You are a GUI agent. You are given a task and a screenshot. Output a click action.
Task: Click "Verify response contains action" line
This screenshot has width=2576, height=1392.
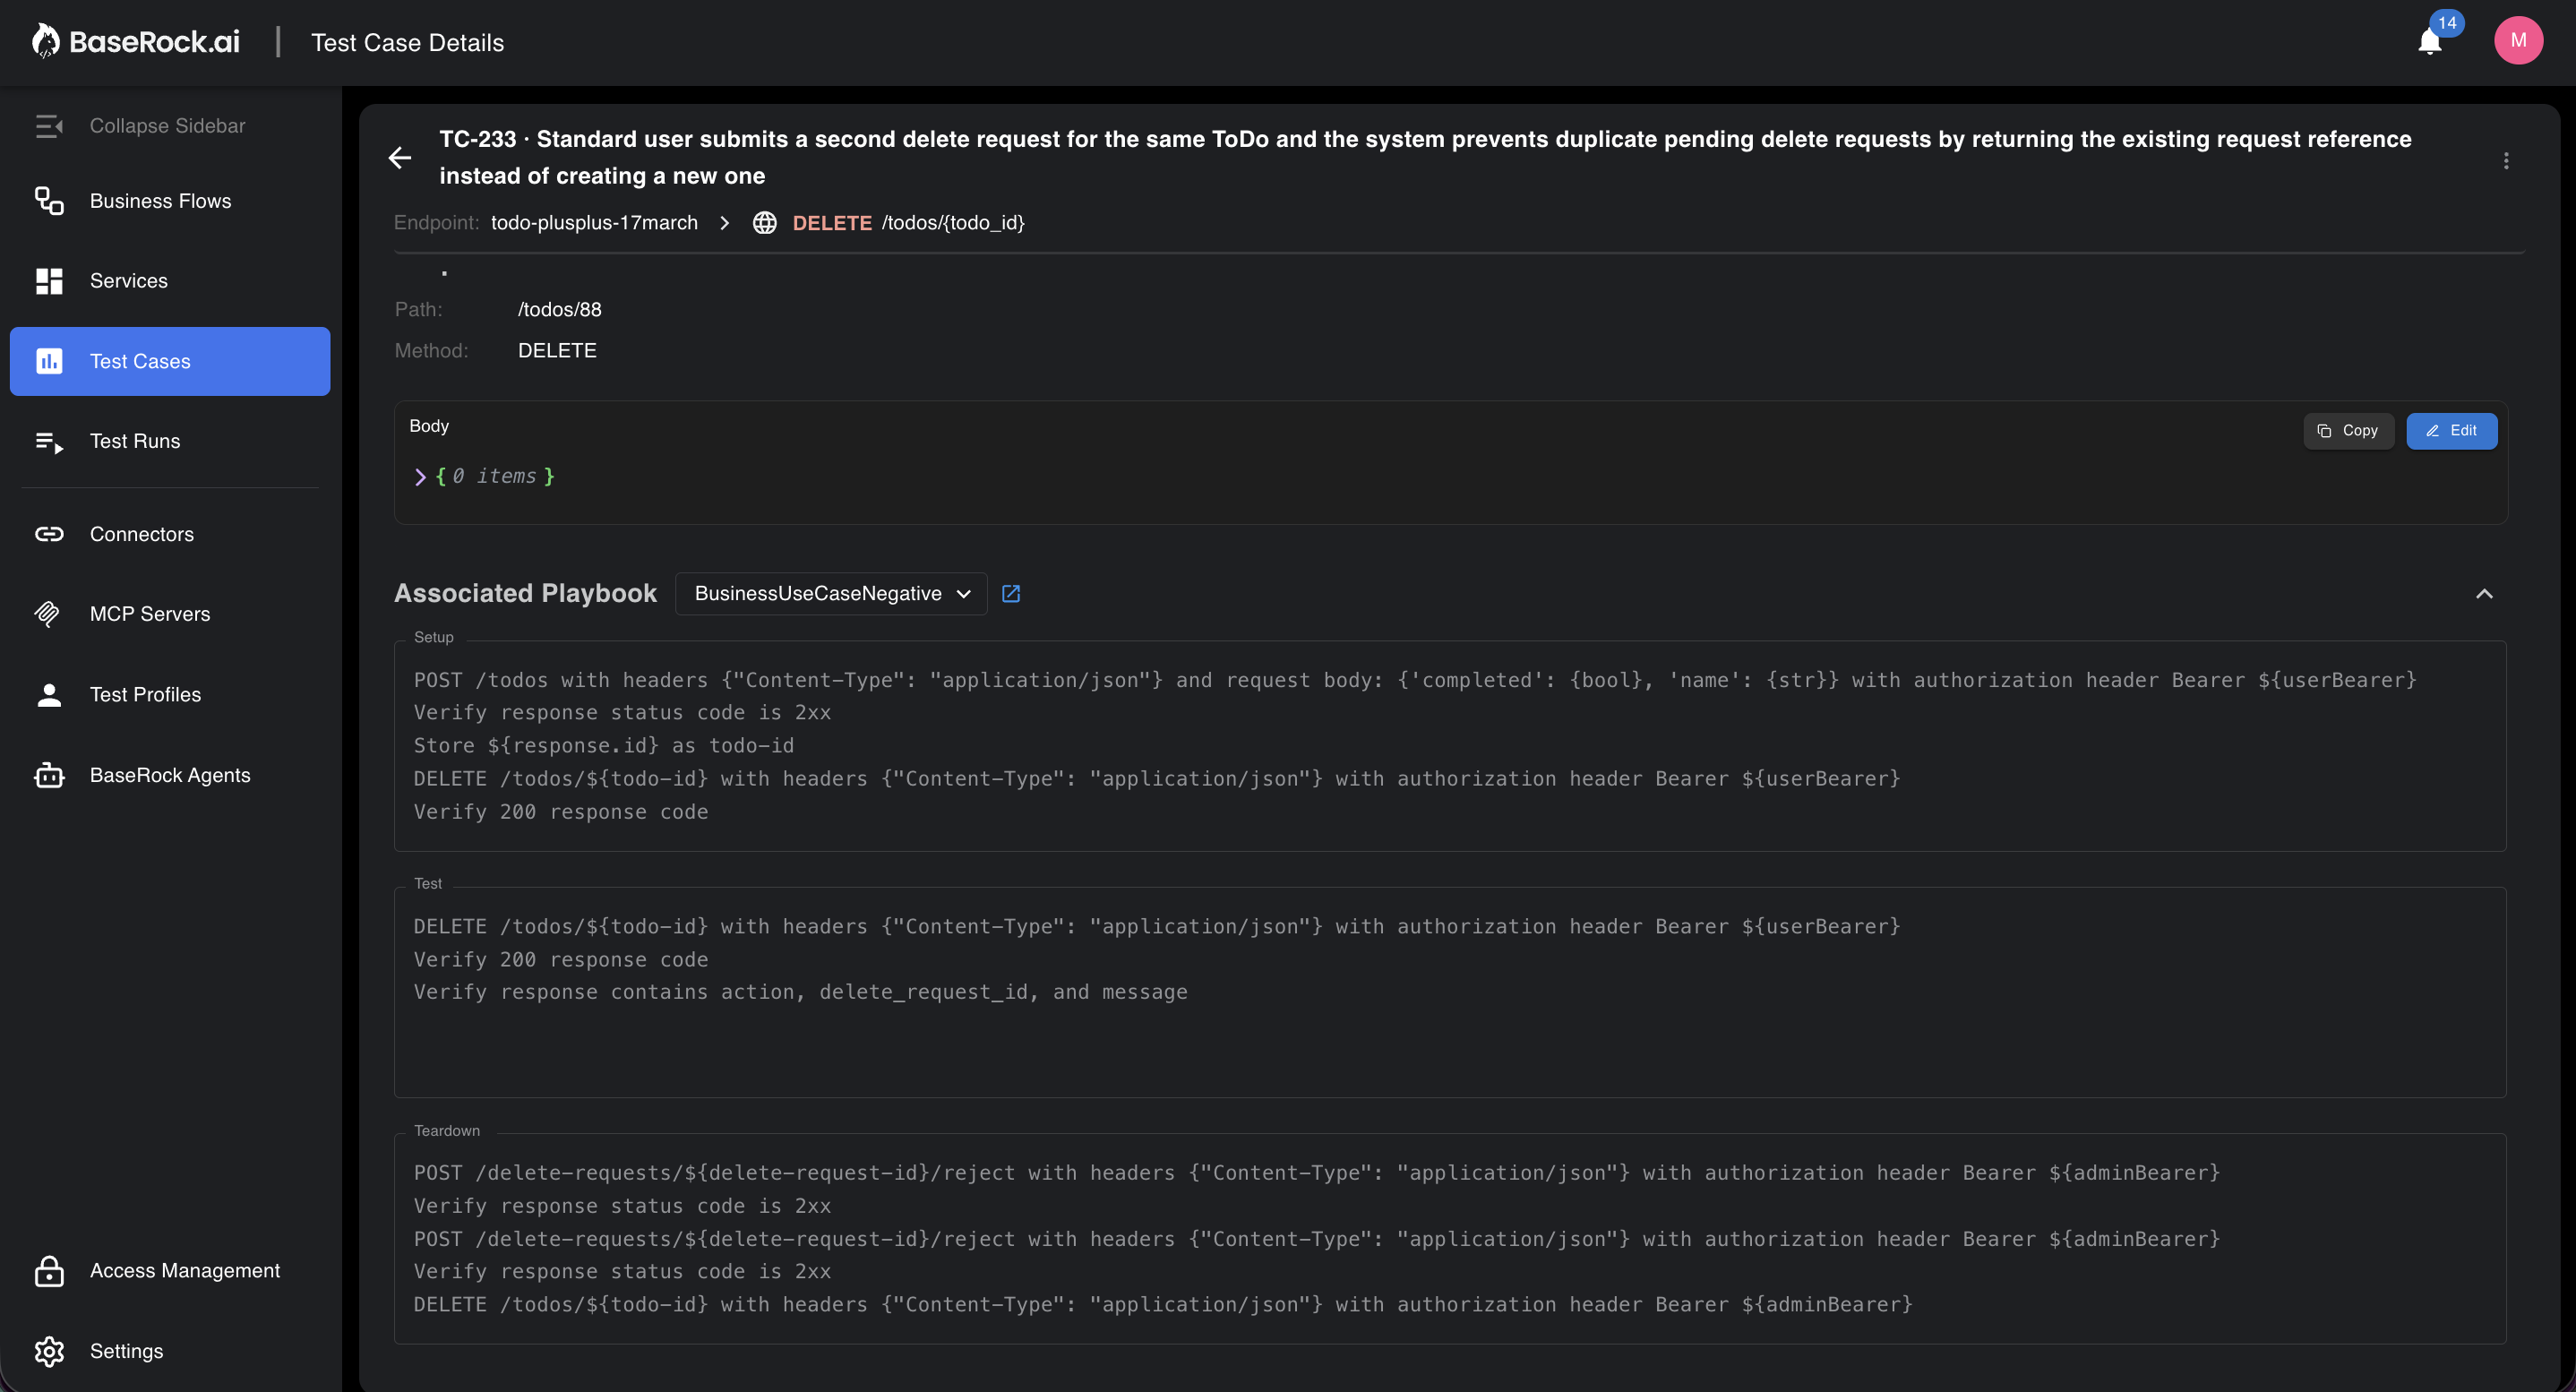[801, 992]
